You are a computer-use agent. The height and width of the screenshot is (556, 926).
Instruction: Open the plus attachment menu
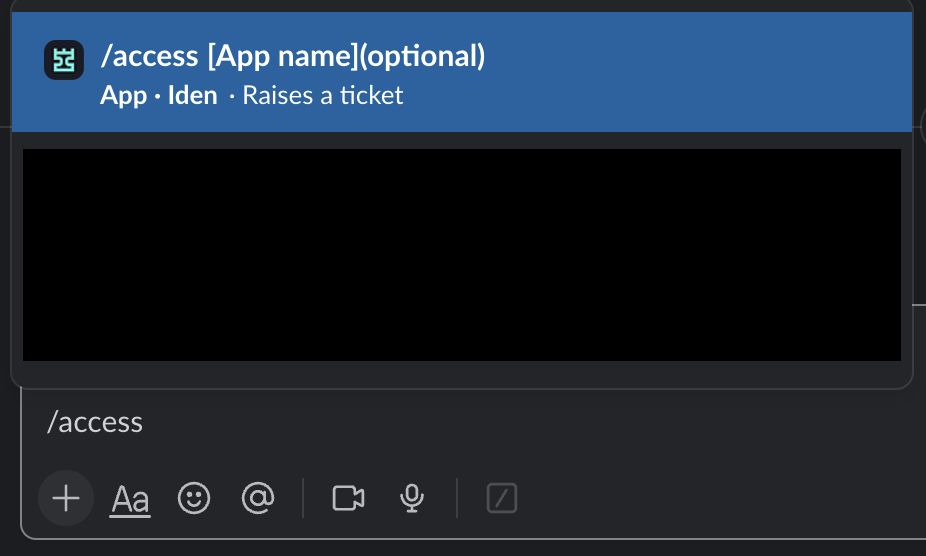[x=66, y=498]
